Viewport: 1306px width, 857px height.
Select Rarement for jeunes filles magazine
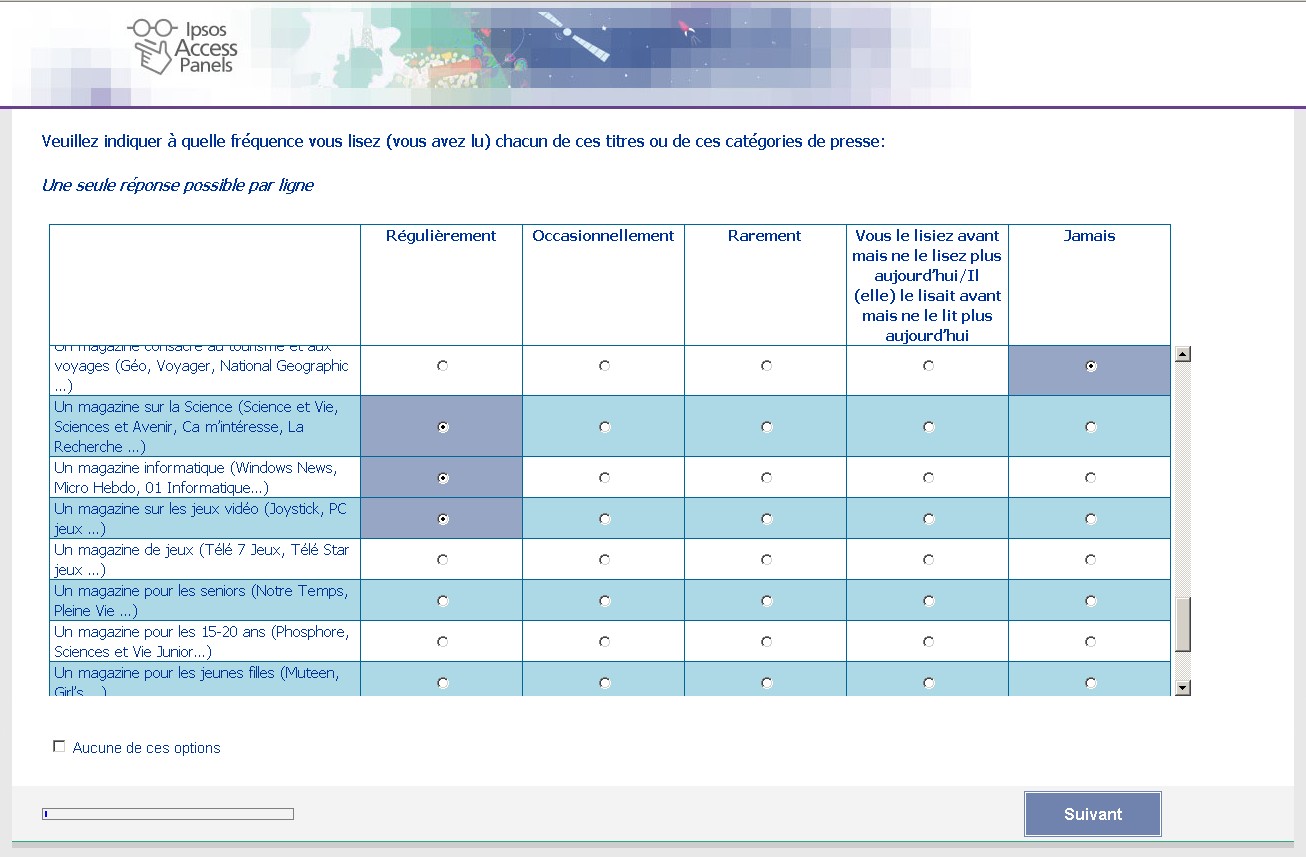pos(766,683)
